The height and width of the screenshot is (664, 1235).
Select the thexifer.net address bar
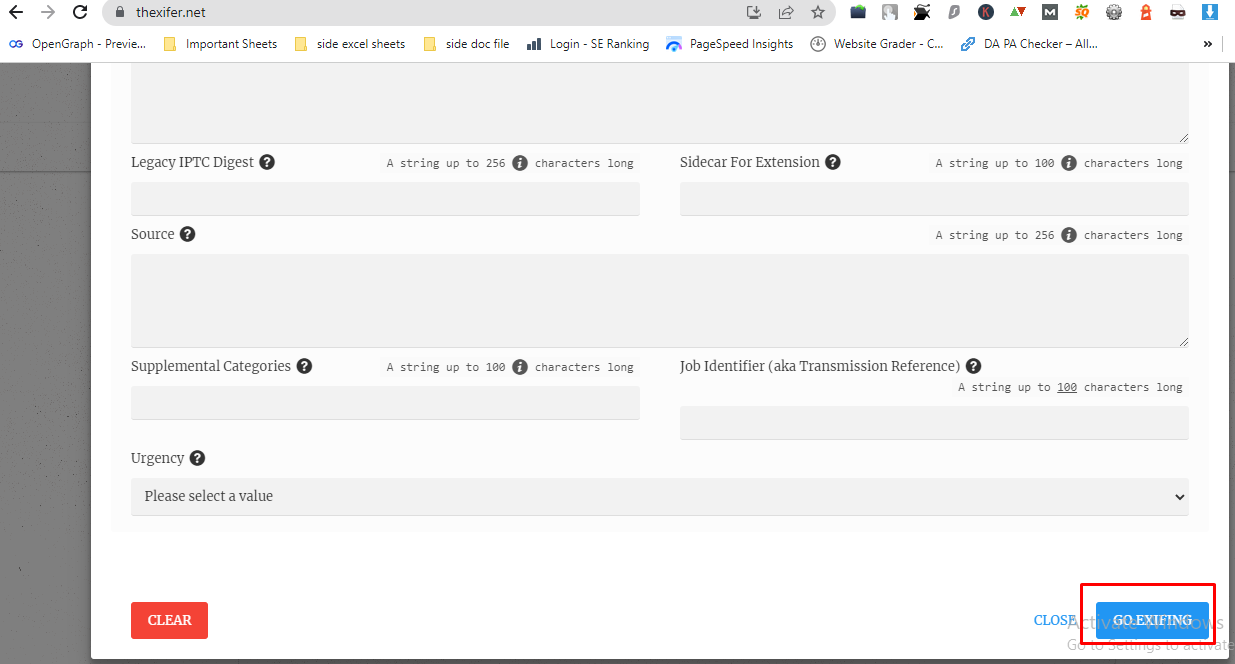[x=430, y=13]
